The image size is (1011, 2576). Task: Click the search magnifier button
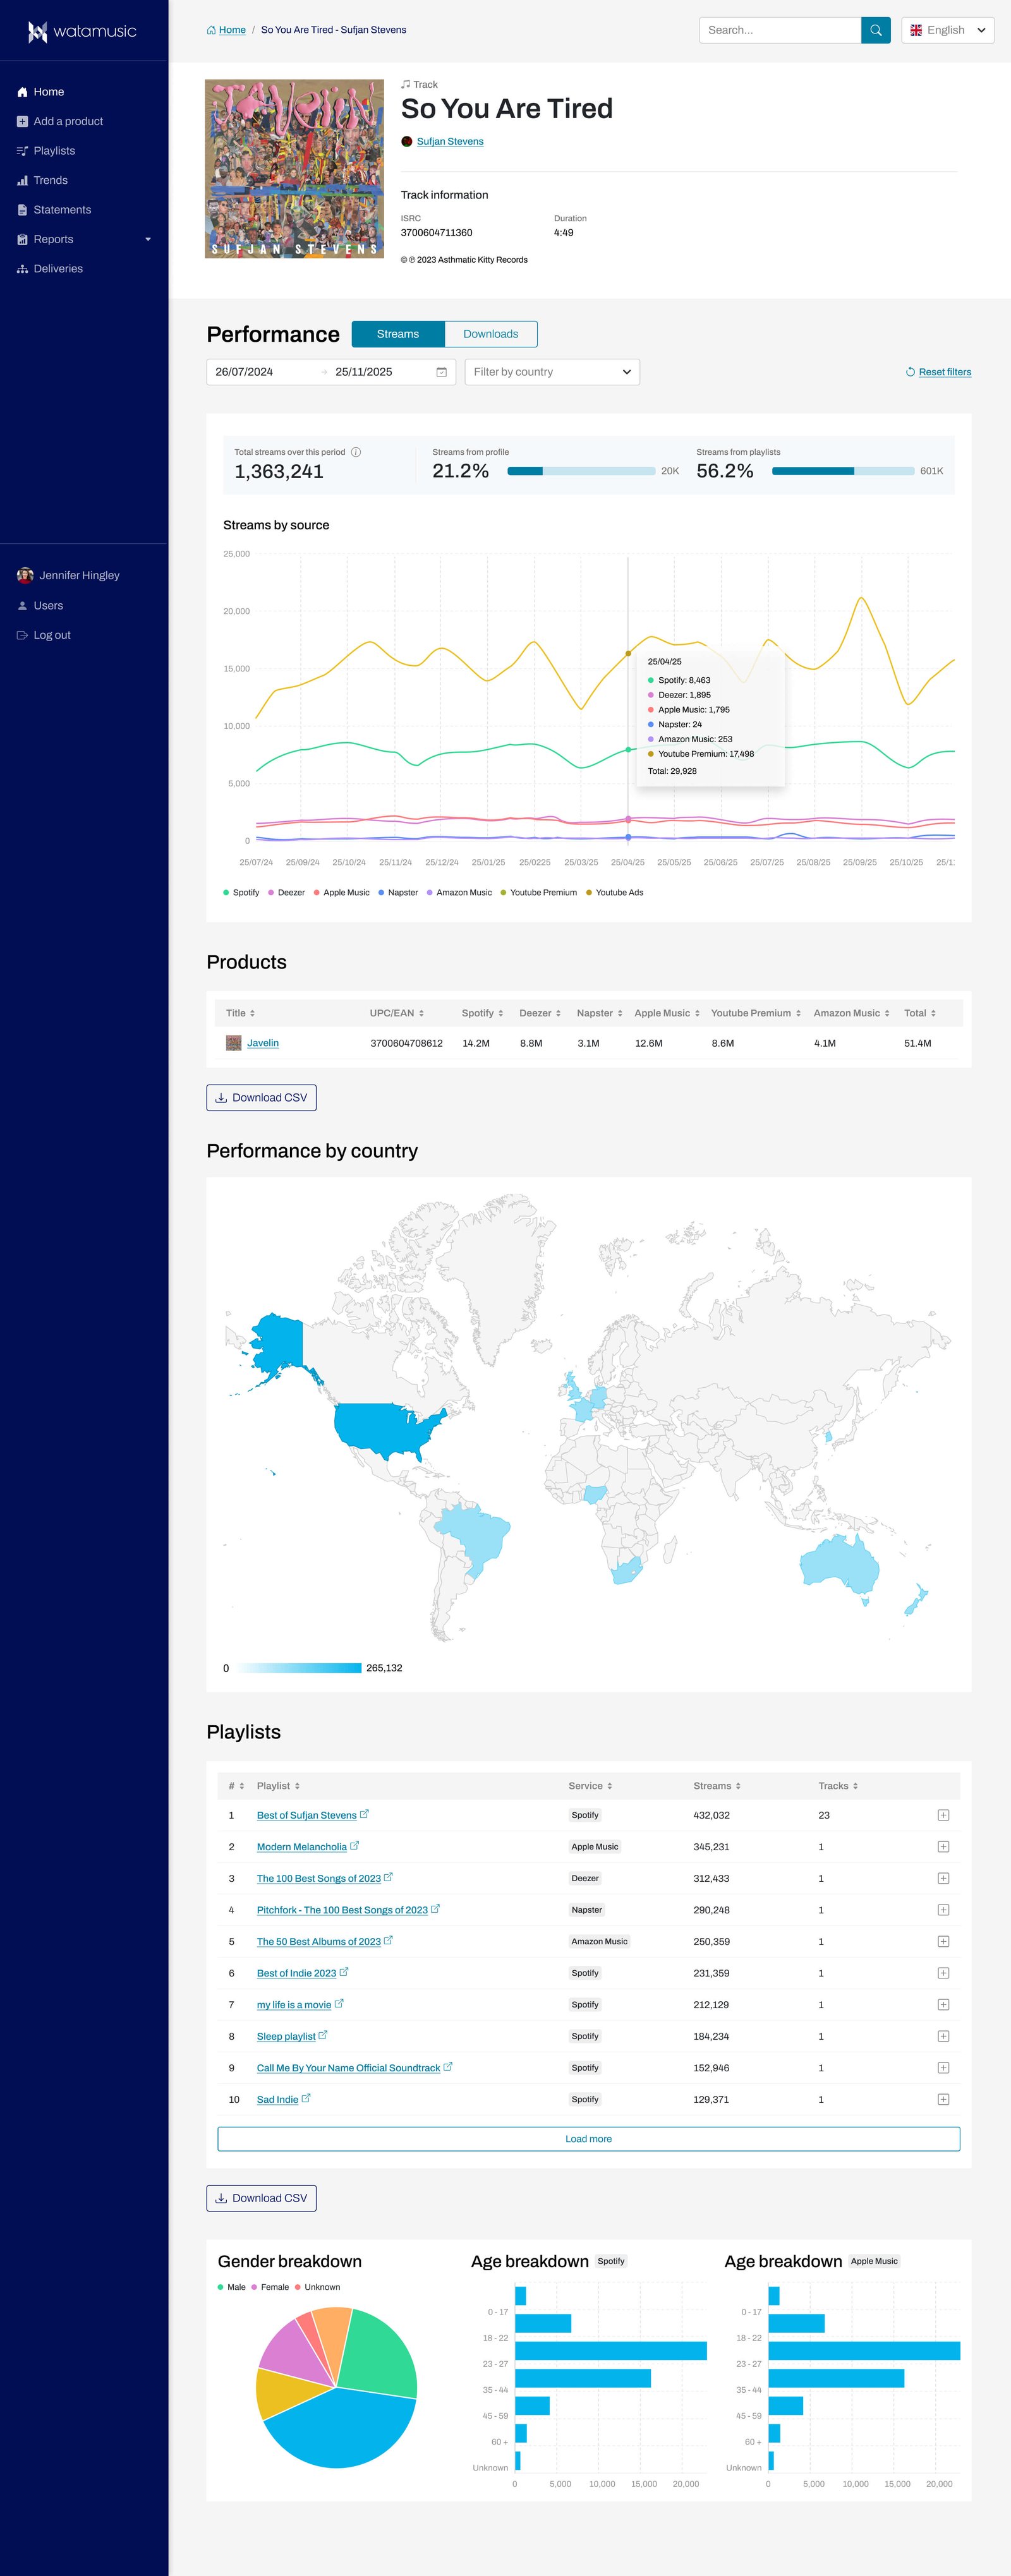875,30
